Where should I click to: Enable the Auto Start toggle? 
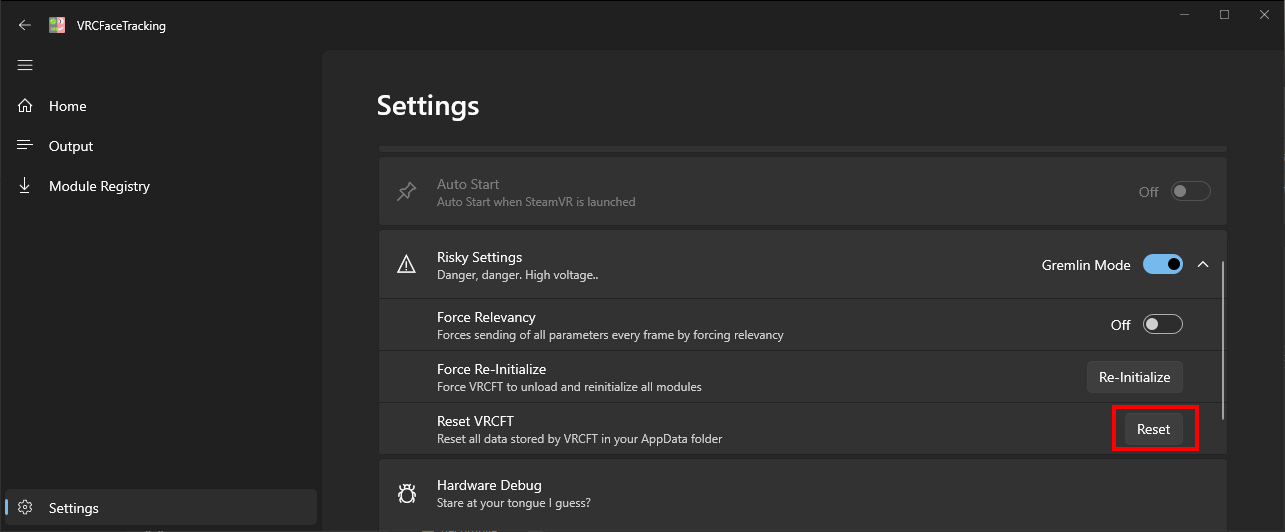point(1190,192)
